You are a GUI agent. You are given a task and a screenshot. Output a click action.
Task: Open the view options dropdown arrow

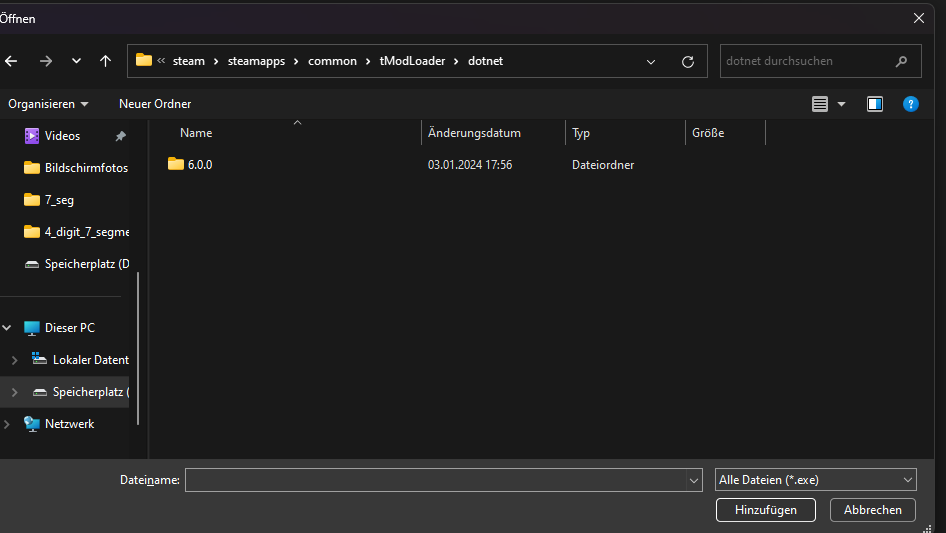(x=841, y=104)
